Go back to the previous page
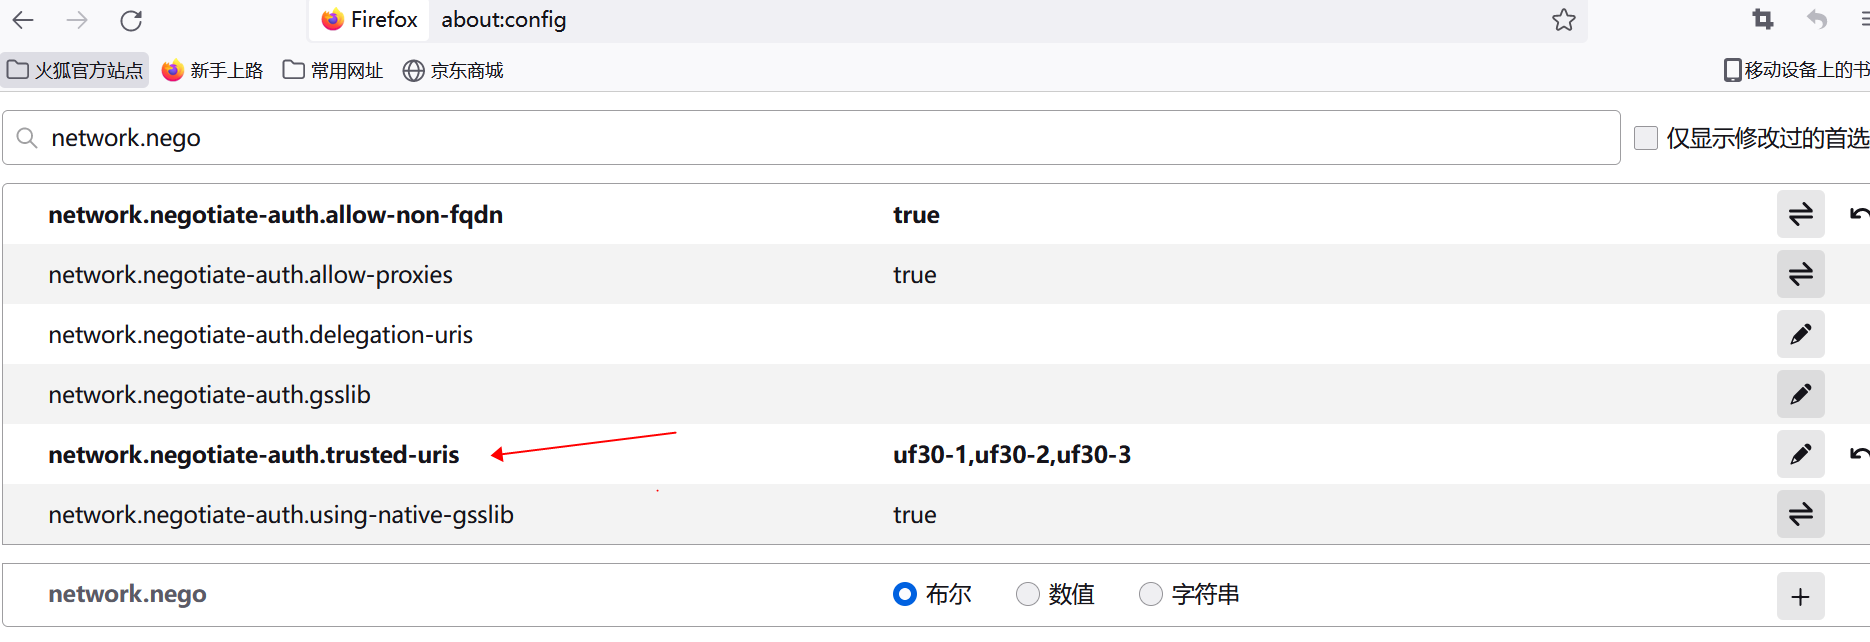The height and width of the screenshot is (642, 1870). [x=23, y=20]
